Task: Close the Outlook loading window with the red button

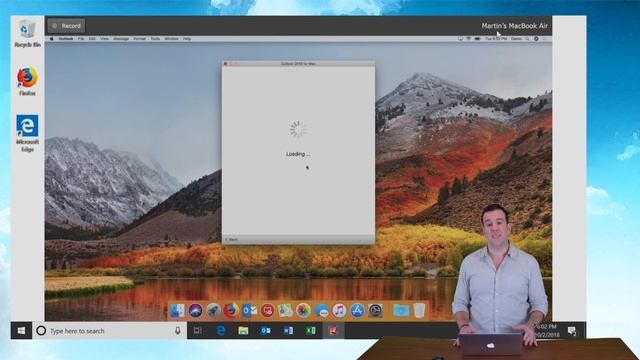Action: click(x=225, y=64)
